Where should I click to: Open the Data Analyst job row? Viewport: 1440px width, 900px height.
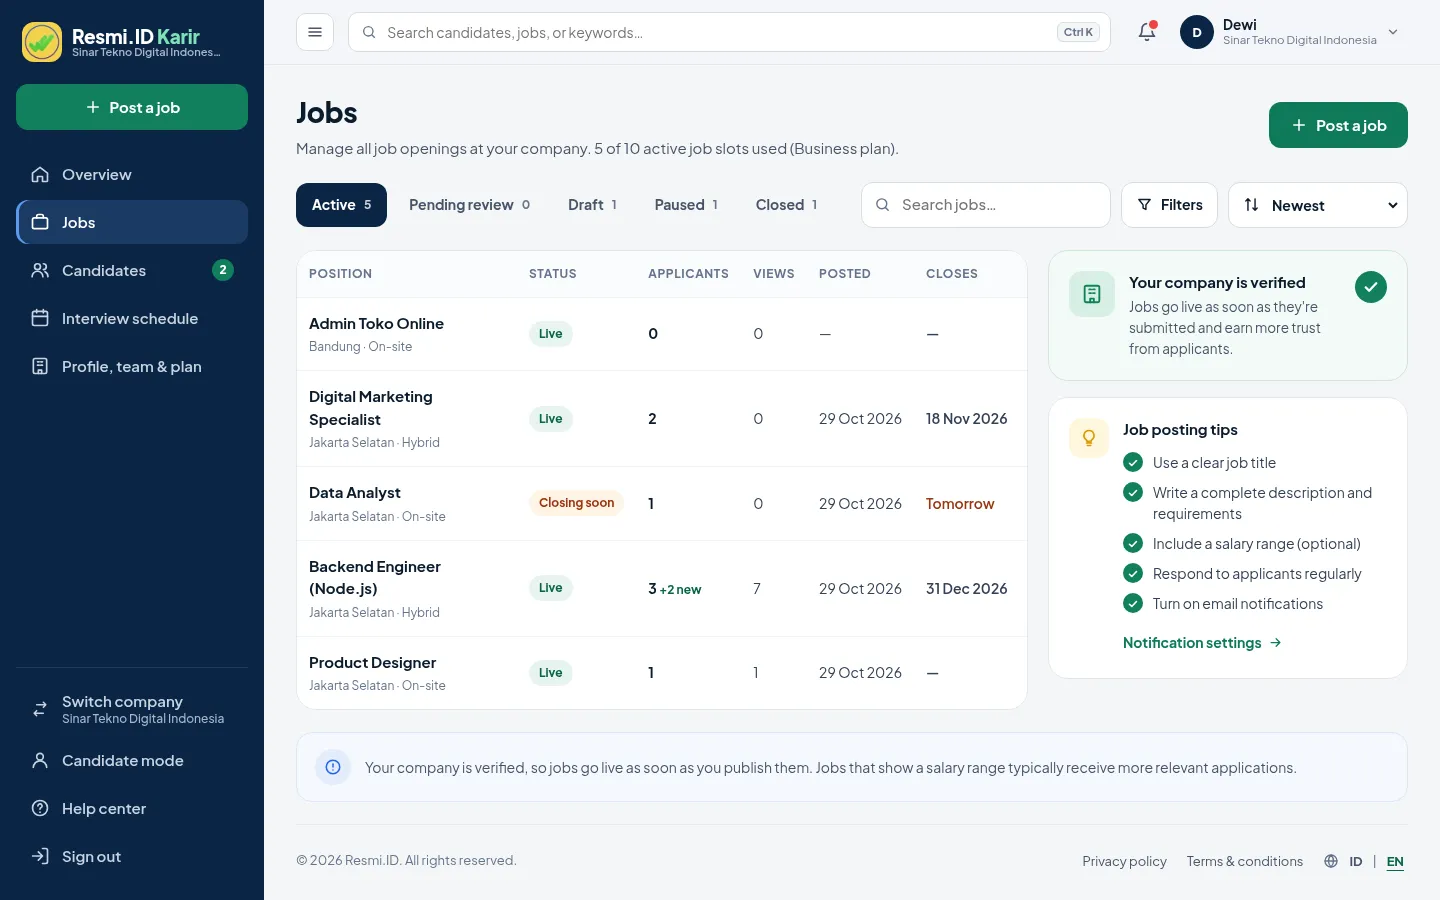662,504
